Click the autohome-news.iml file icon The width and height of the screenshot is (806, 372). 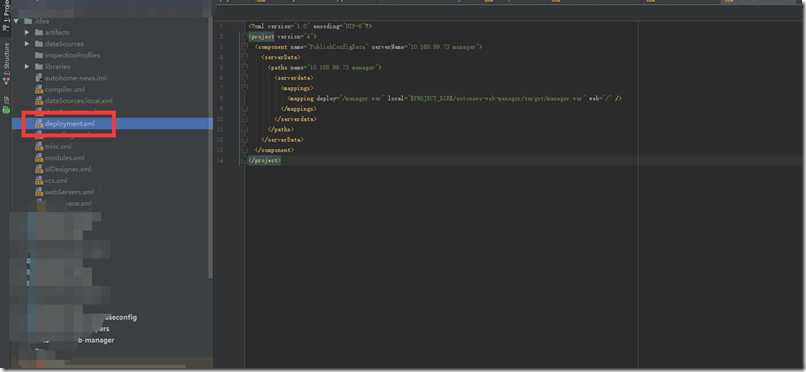(39, 78)
